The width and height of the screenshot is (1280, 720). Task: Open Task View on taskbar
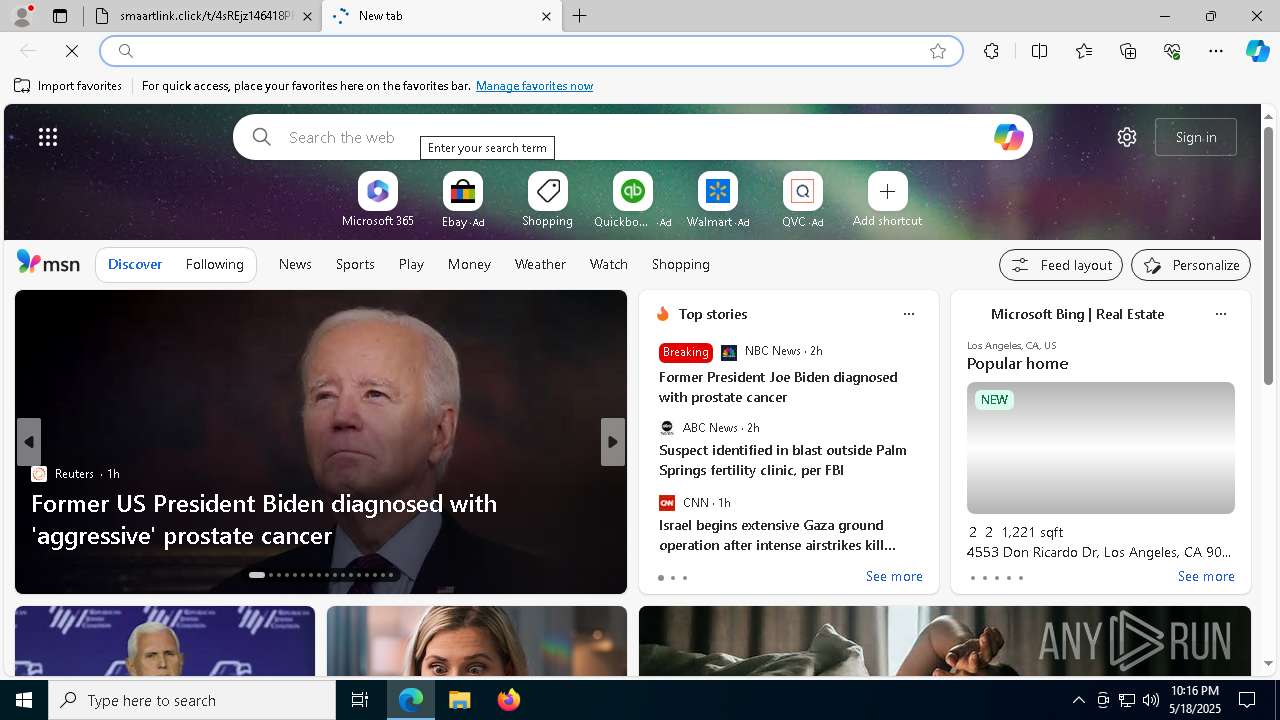point(360,700)
